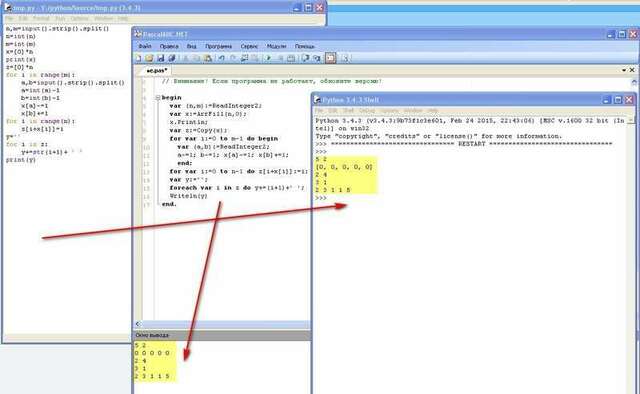This screenshot has height=394, width=640.
Task: Click the Python shell vertical scrollbar up arrow
Action: (x=631, y=120)
